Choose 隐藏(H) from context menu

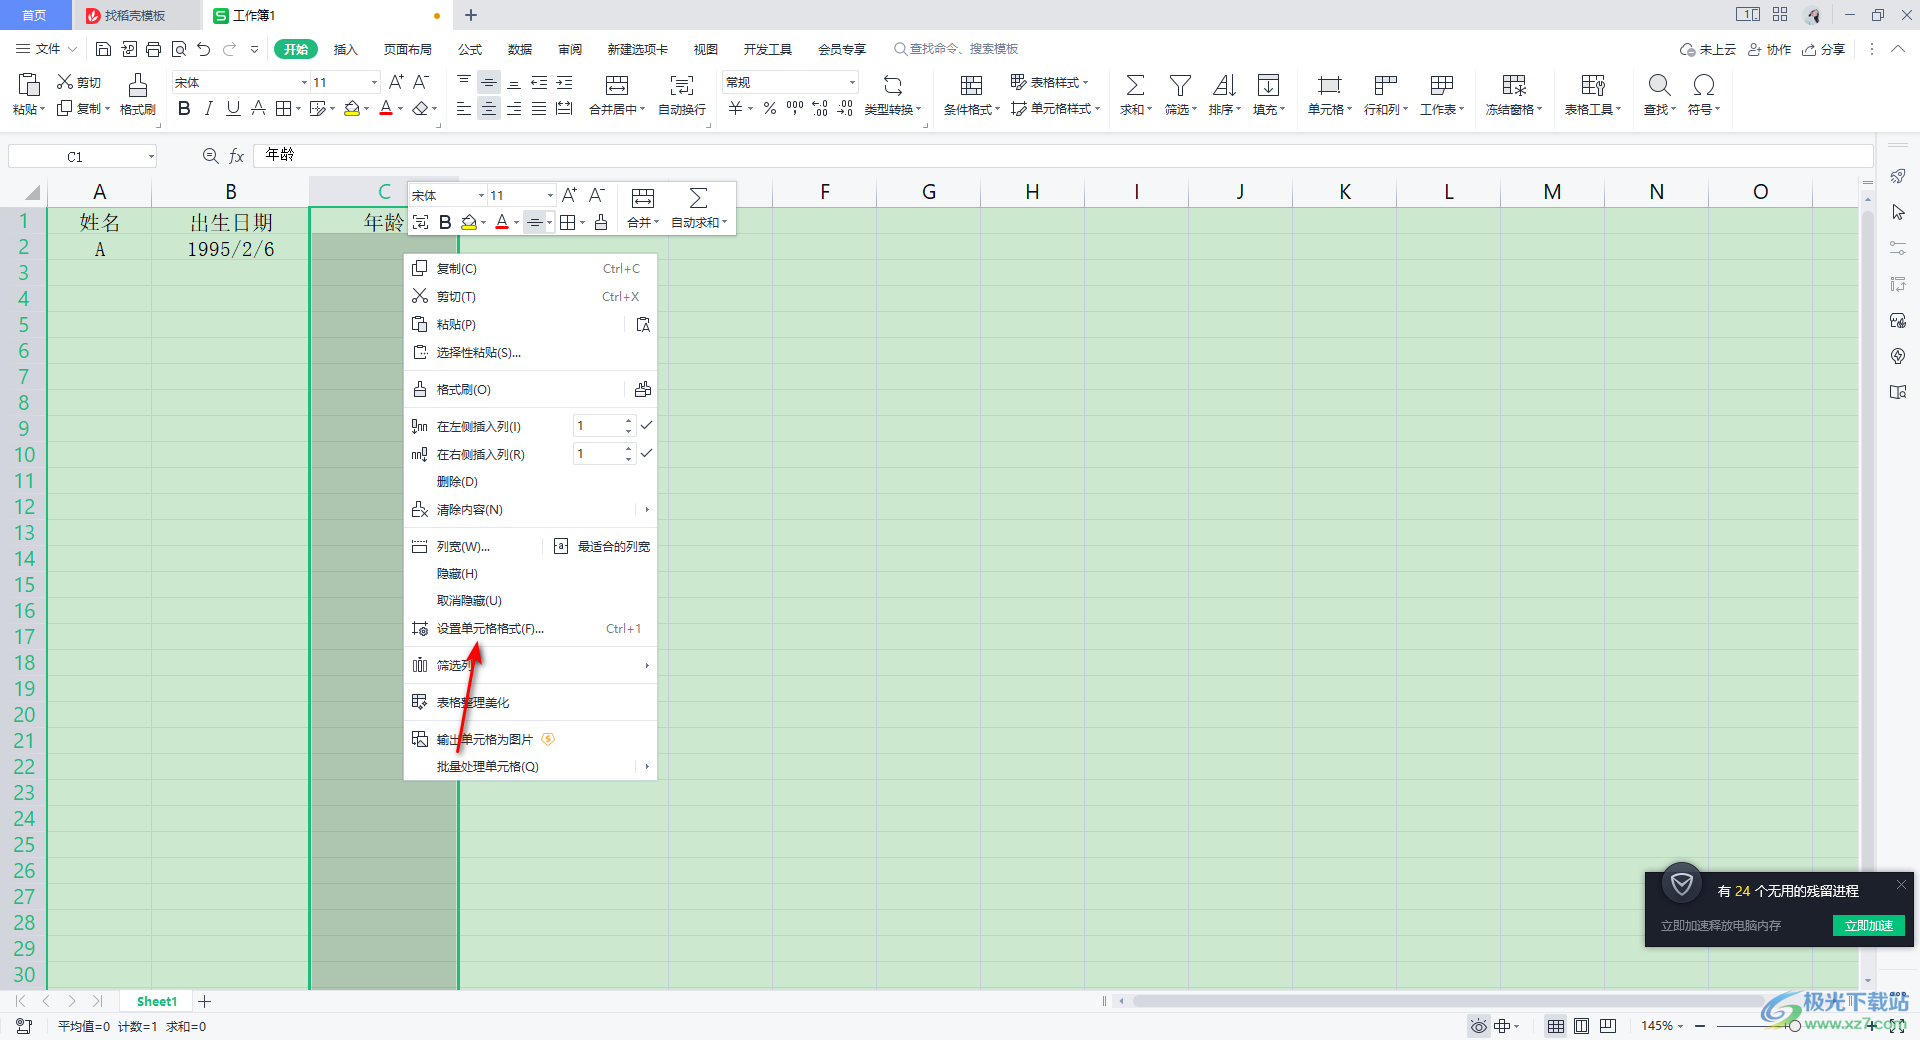pyautogui.click(x=530, y=573)
